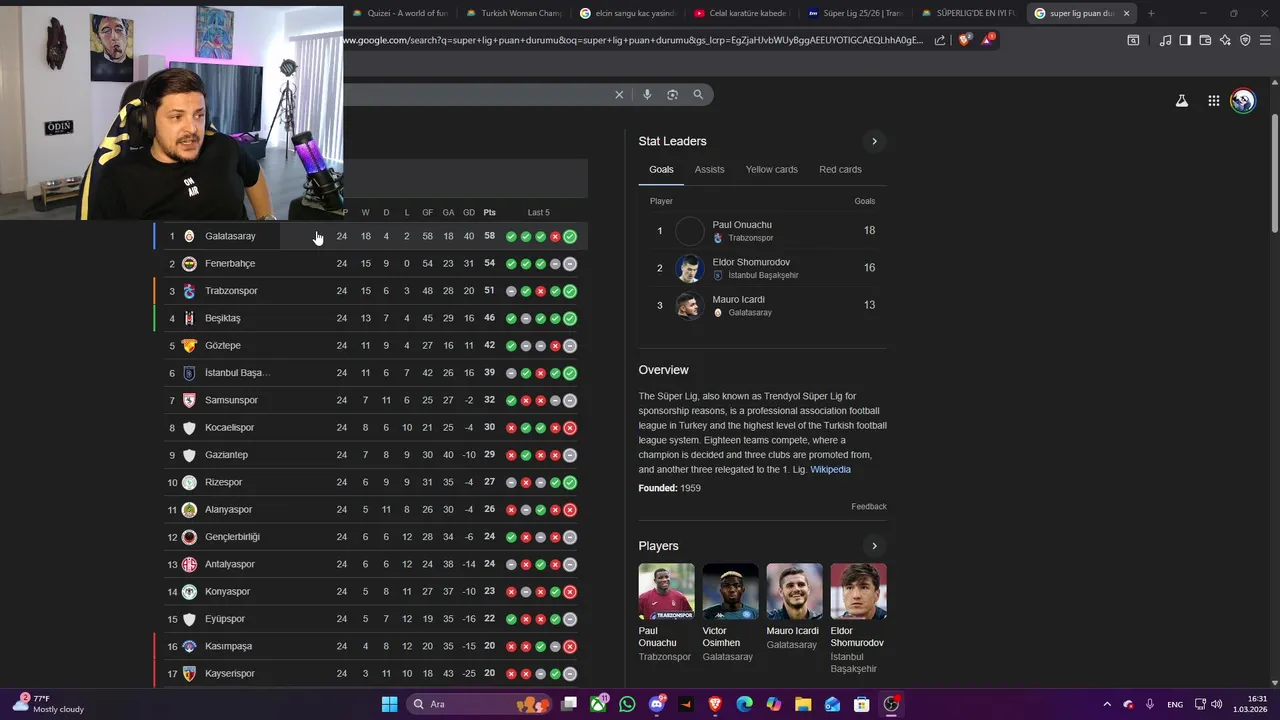Open Eldor Shomurodov in Stat Leaders list
1280x720 pixels.
(762, 268)
